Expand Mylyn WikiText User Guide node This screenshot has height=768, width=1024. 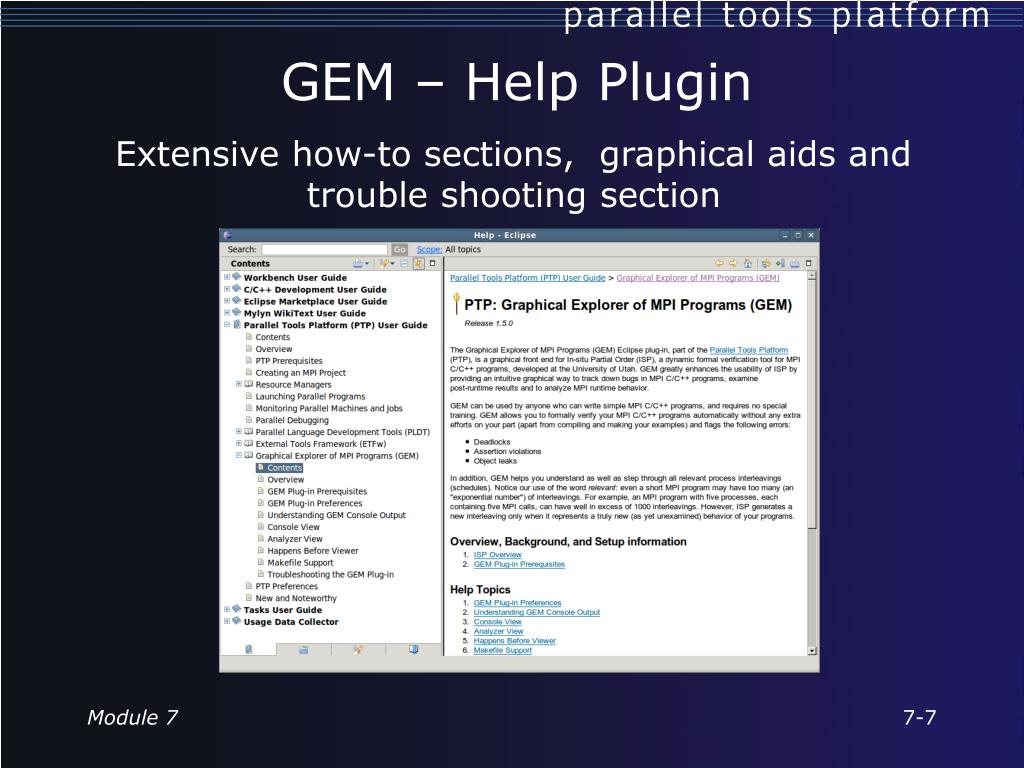coord(227,312)
